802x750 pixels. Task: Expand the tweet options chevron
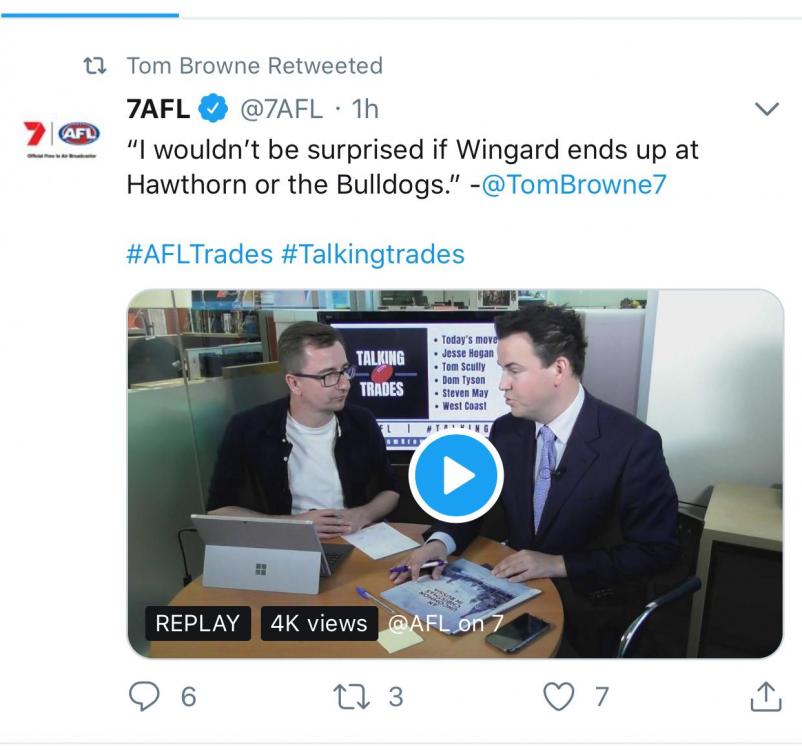click(x=764, y=108)
